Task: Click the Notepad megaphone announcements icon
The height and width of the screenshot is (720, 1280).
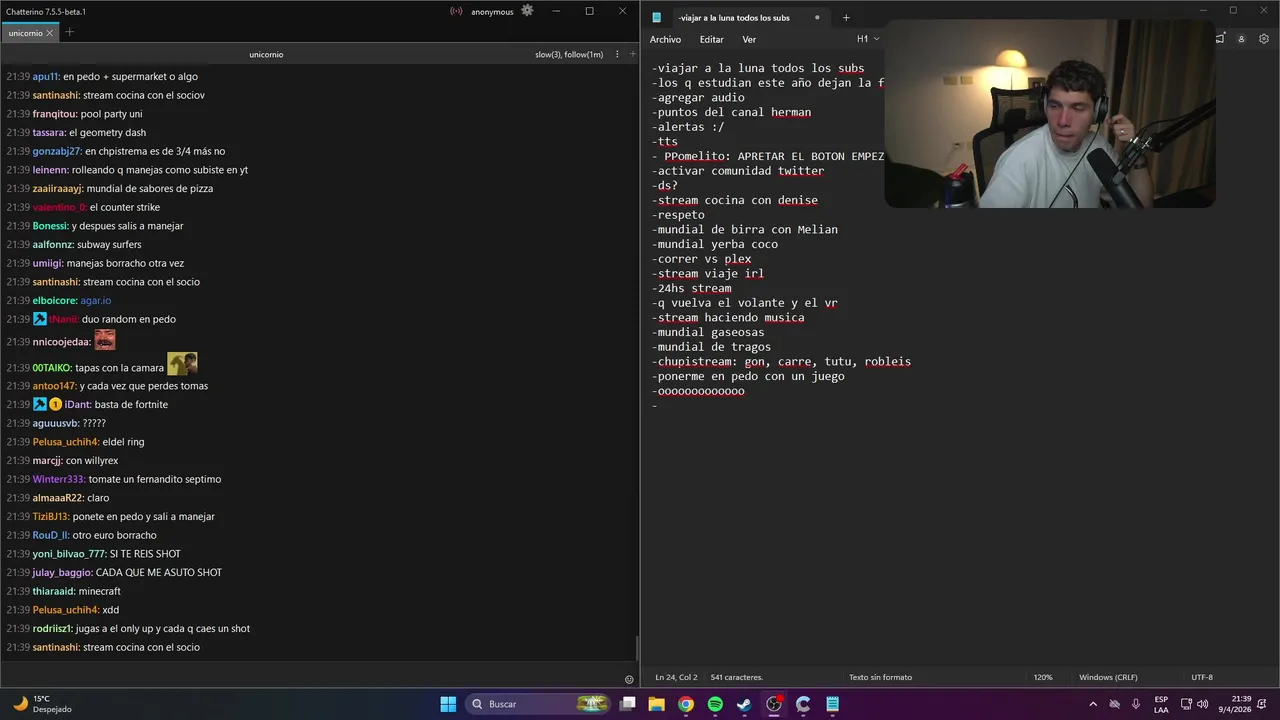Action: (1221, 39)
